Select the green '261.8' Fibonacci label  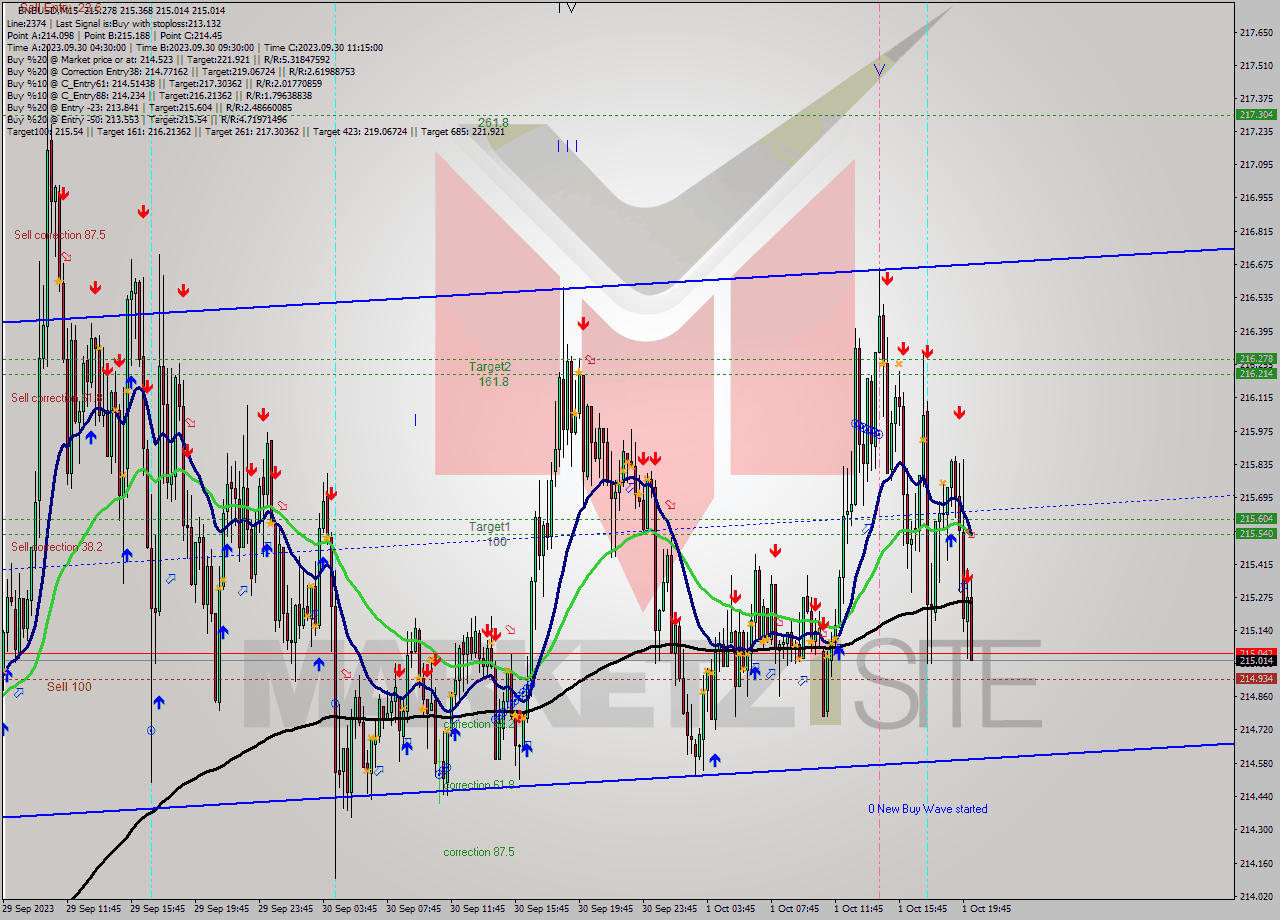click(493, 123)
